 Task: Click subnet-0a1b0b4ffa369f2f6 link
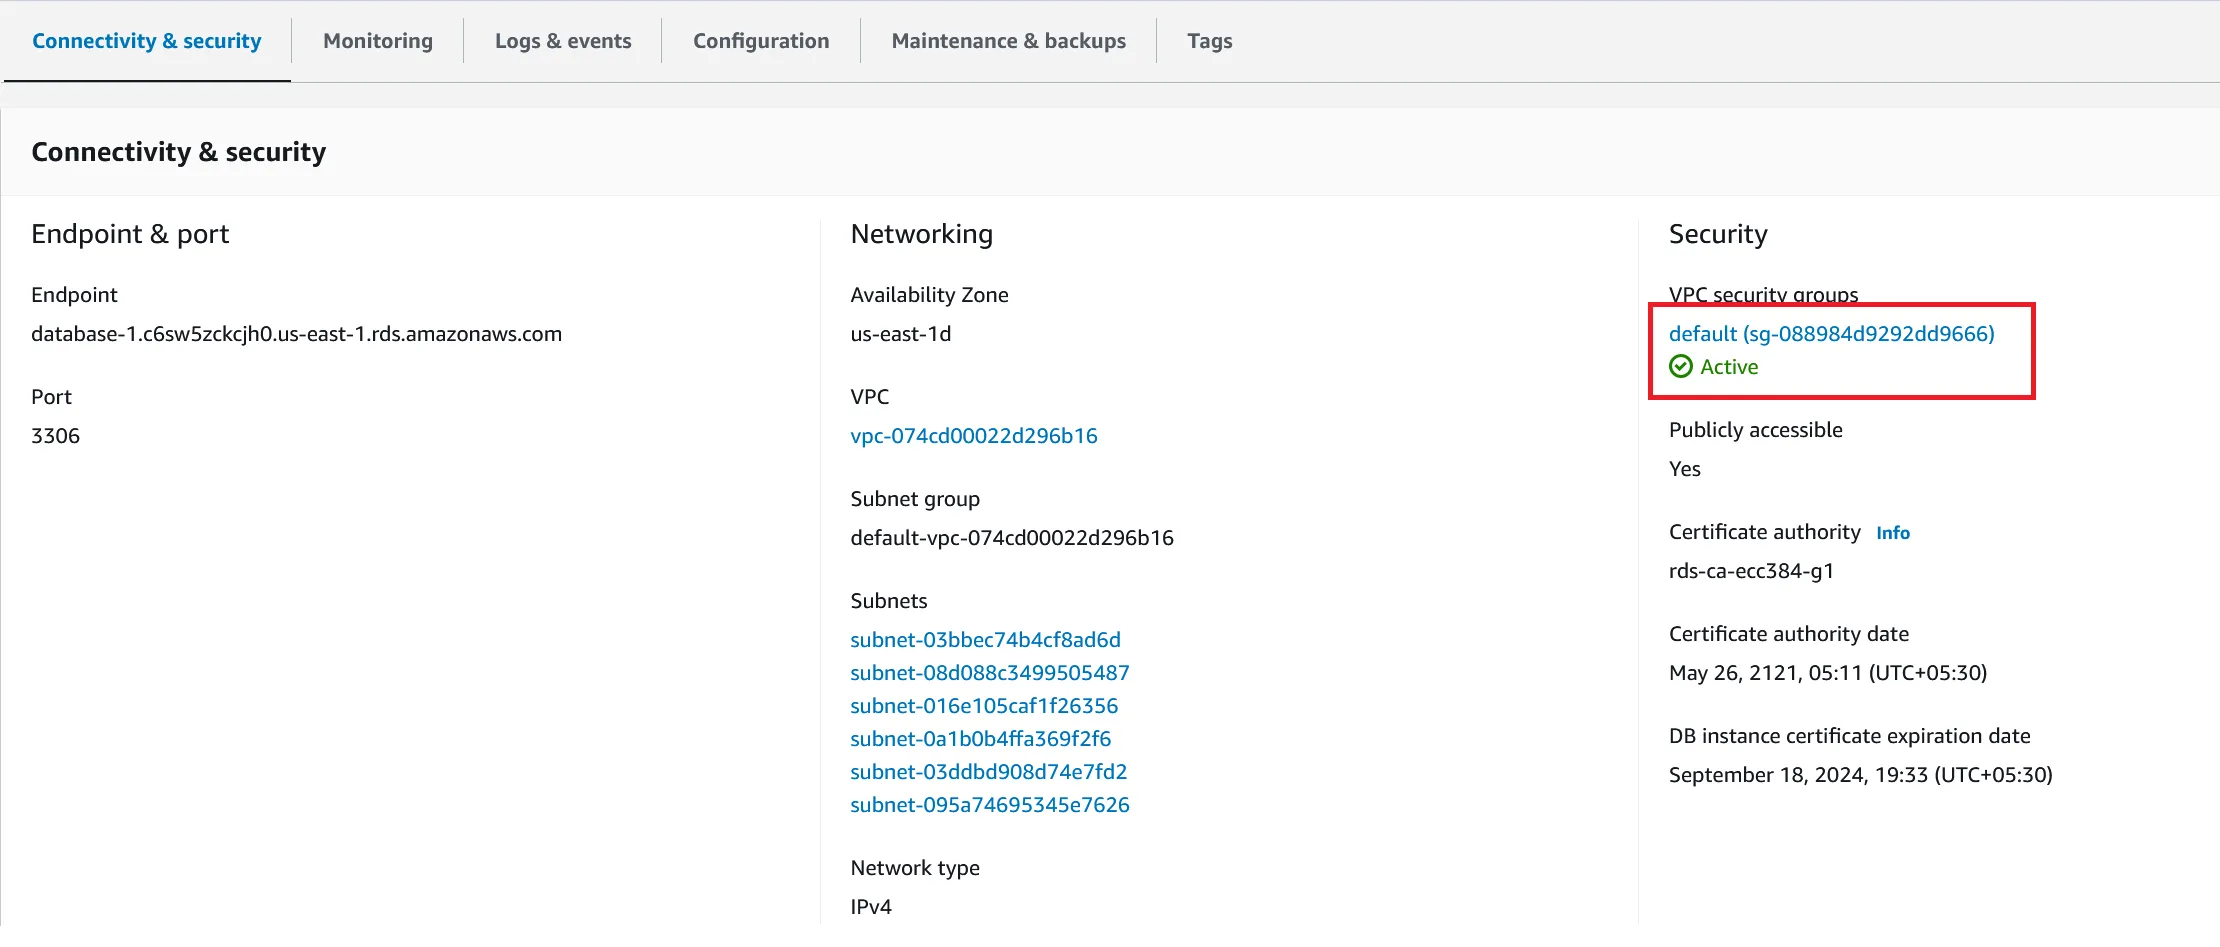(980, 739)
